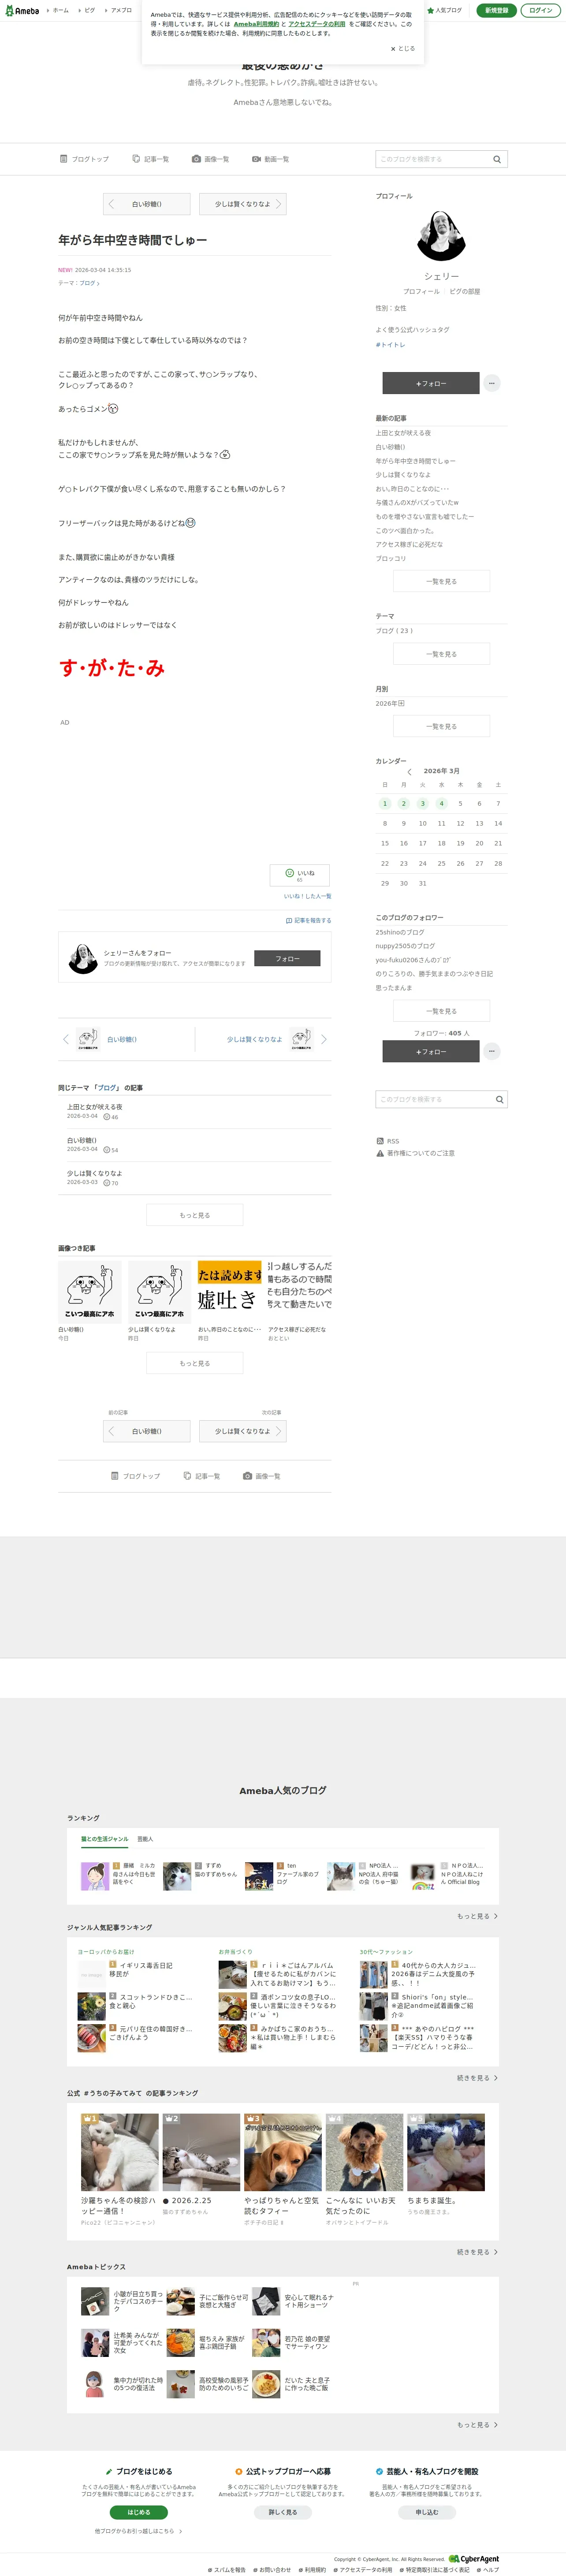
Task: Open the Ameba利用規約 link in the cookie notice
Action: (256, 24)
